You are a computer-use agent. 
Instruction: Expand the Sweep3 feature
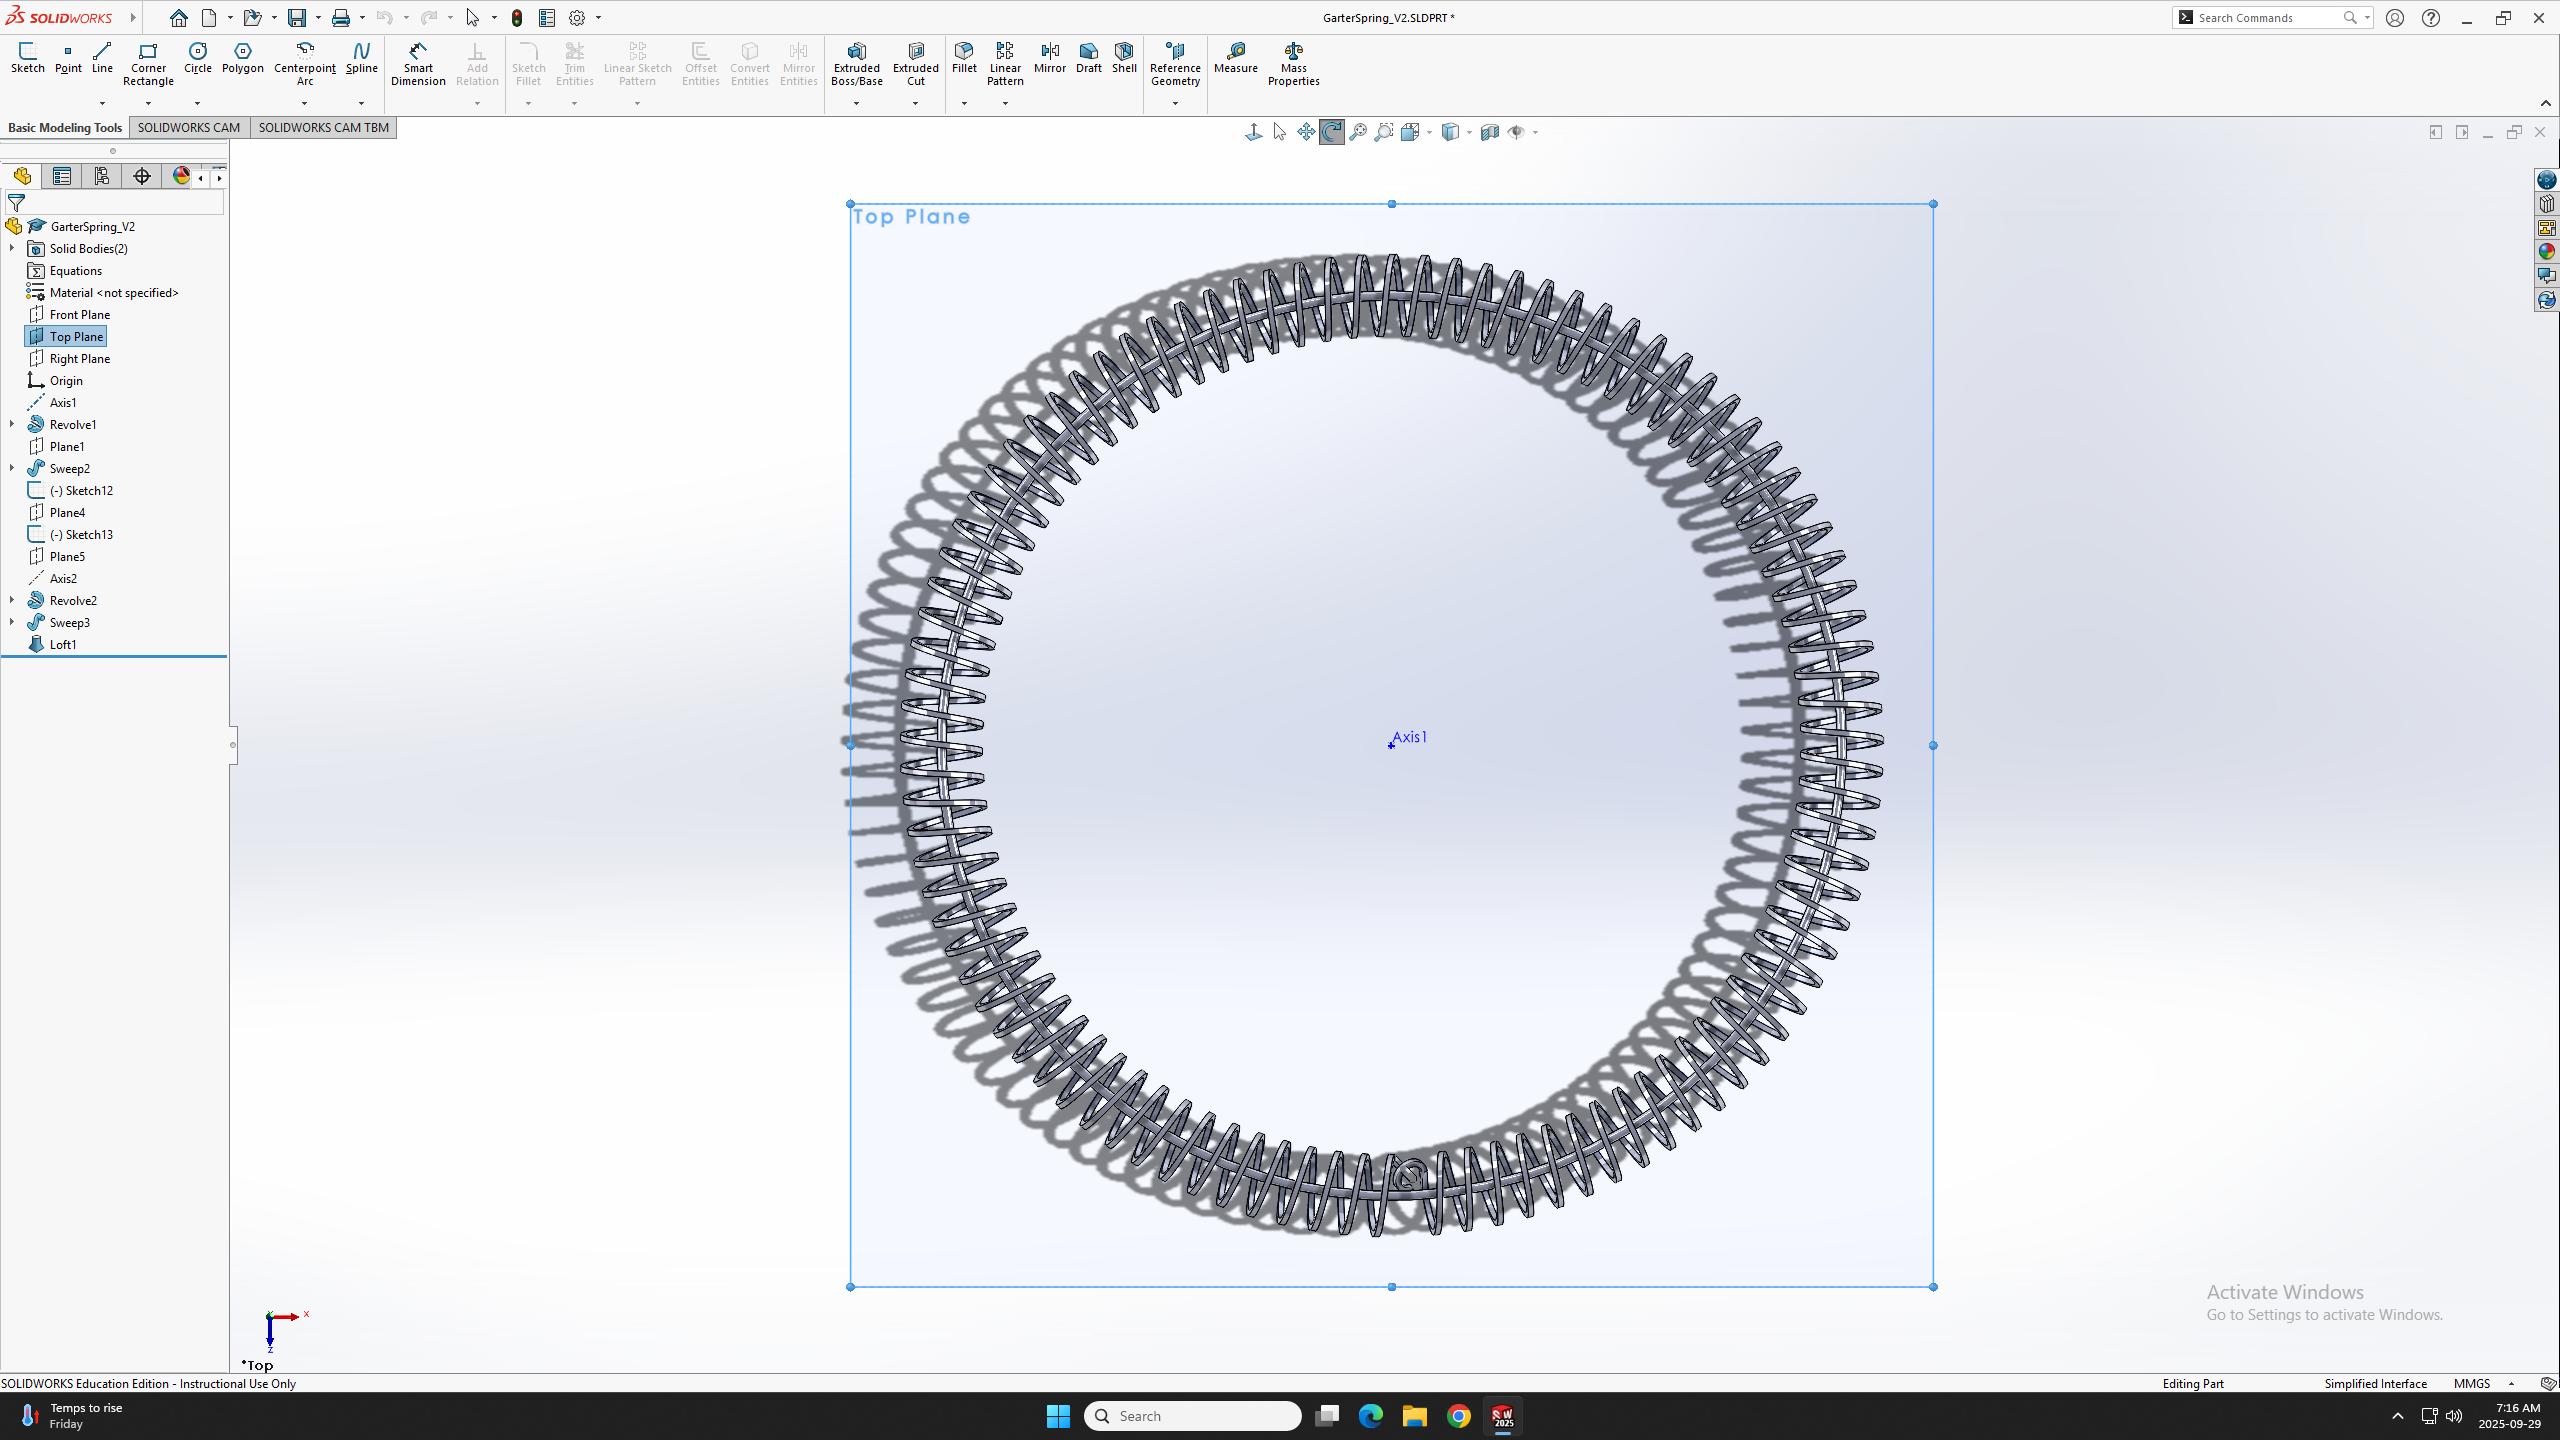click(x=12, y=622)
